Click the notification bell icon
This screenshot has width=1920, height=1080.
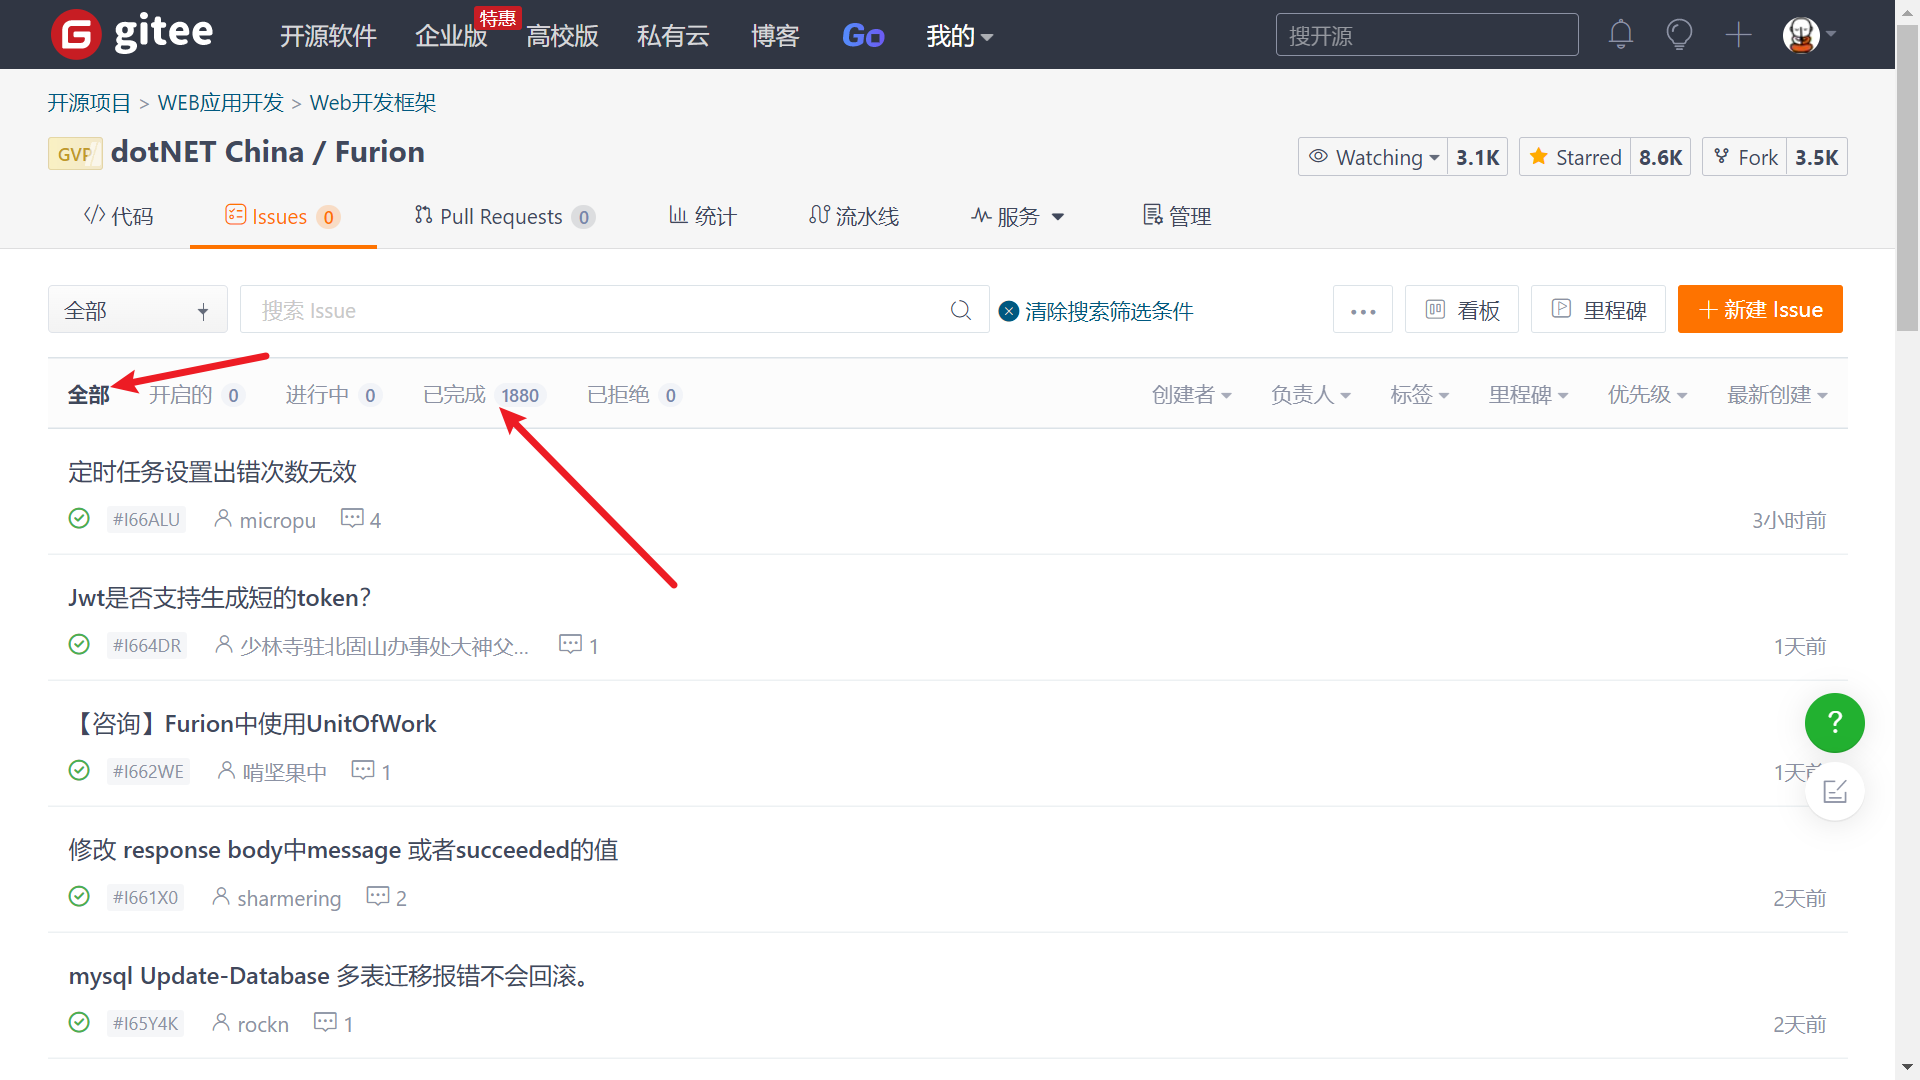click(x=1620, y=35)
